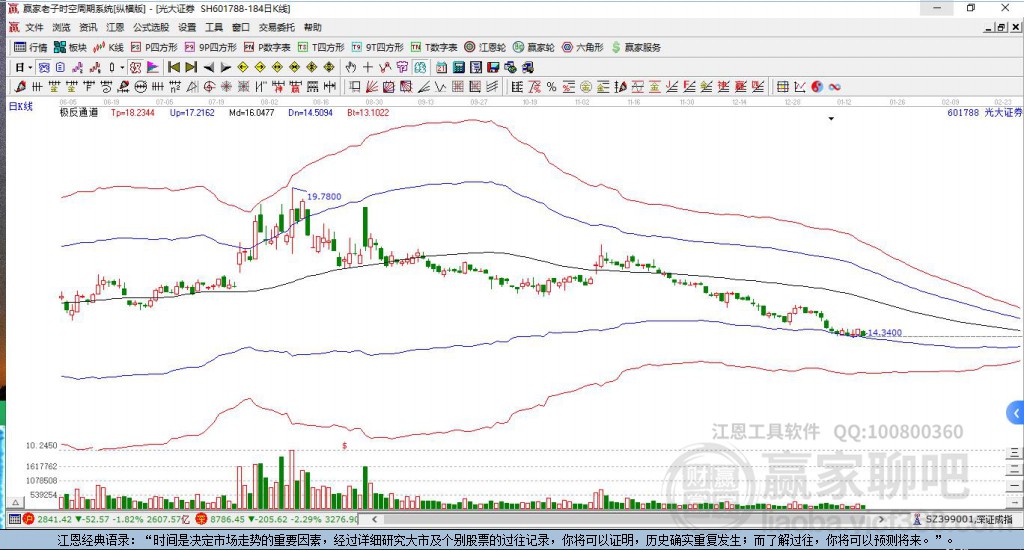
Task: Click the horizontal scrollbar left arrow
Action: pos(374,519)
